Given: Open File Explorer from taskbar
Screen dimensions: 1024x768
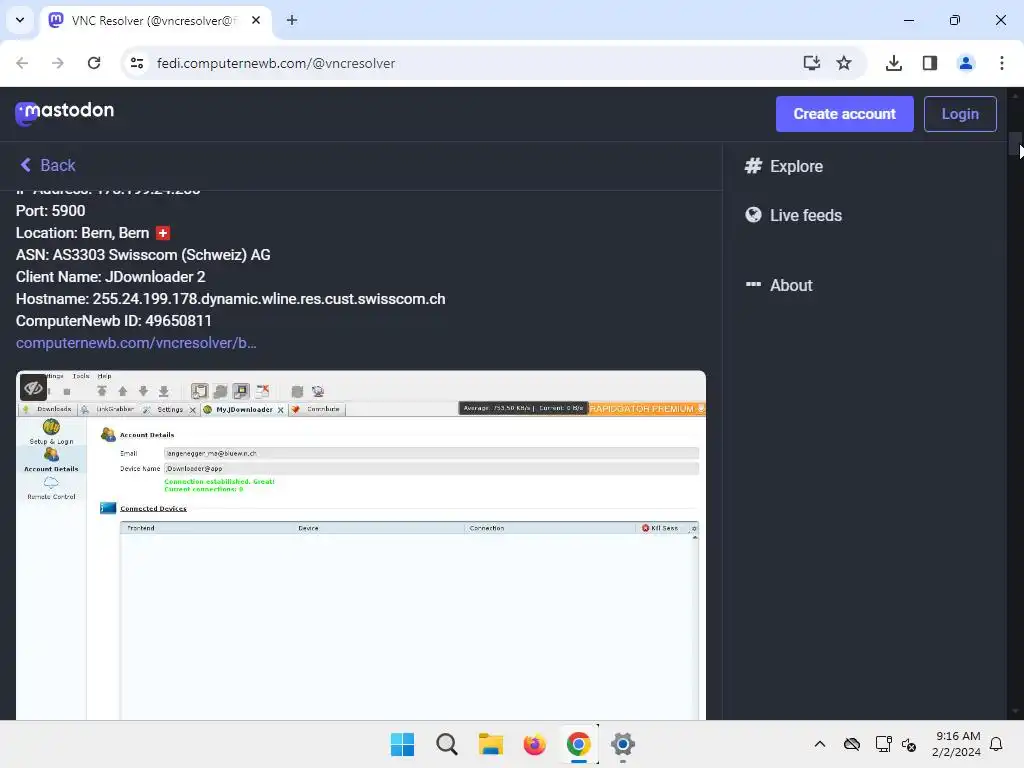Looking at the screenshot, I should pyautogui.click(x=490, y=744).
